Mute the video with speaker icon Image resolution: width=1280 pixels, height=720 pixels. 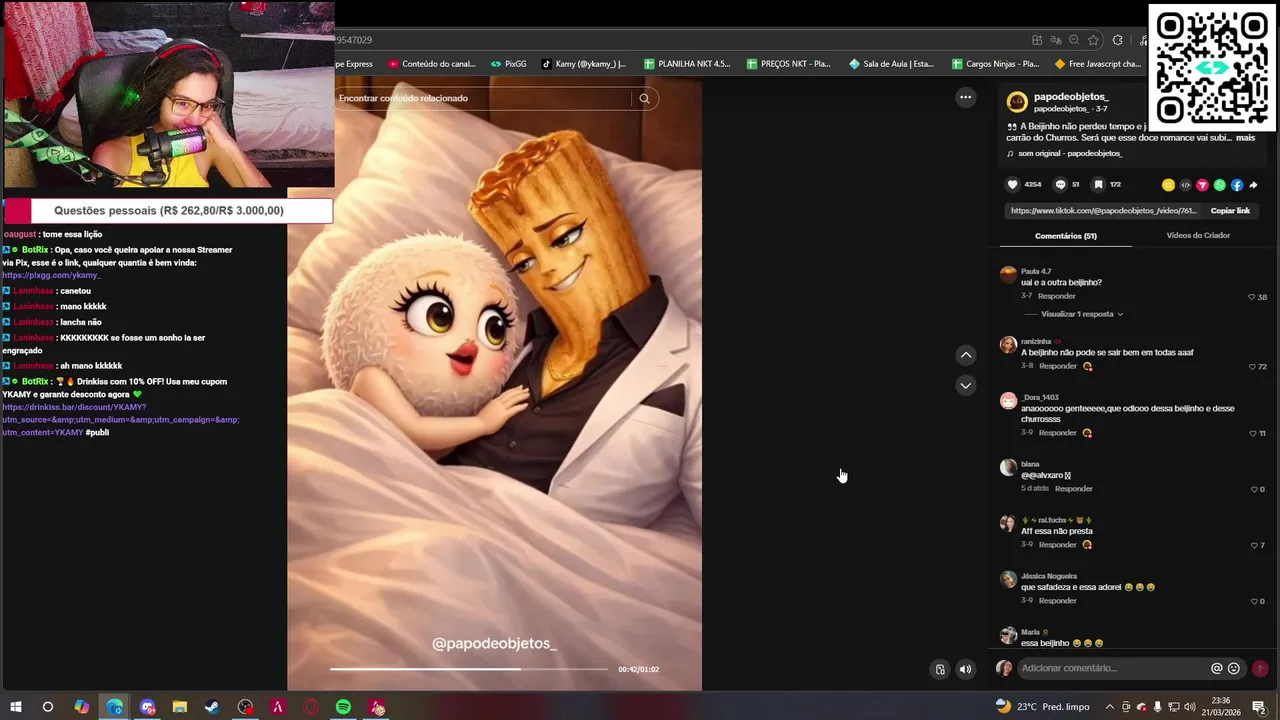click(x=965, y=670)
